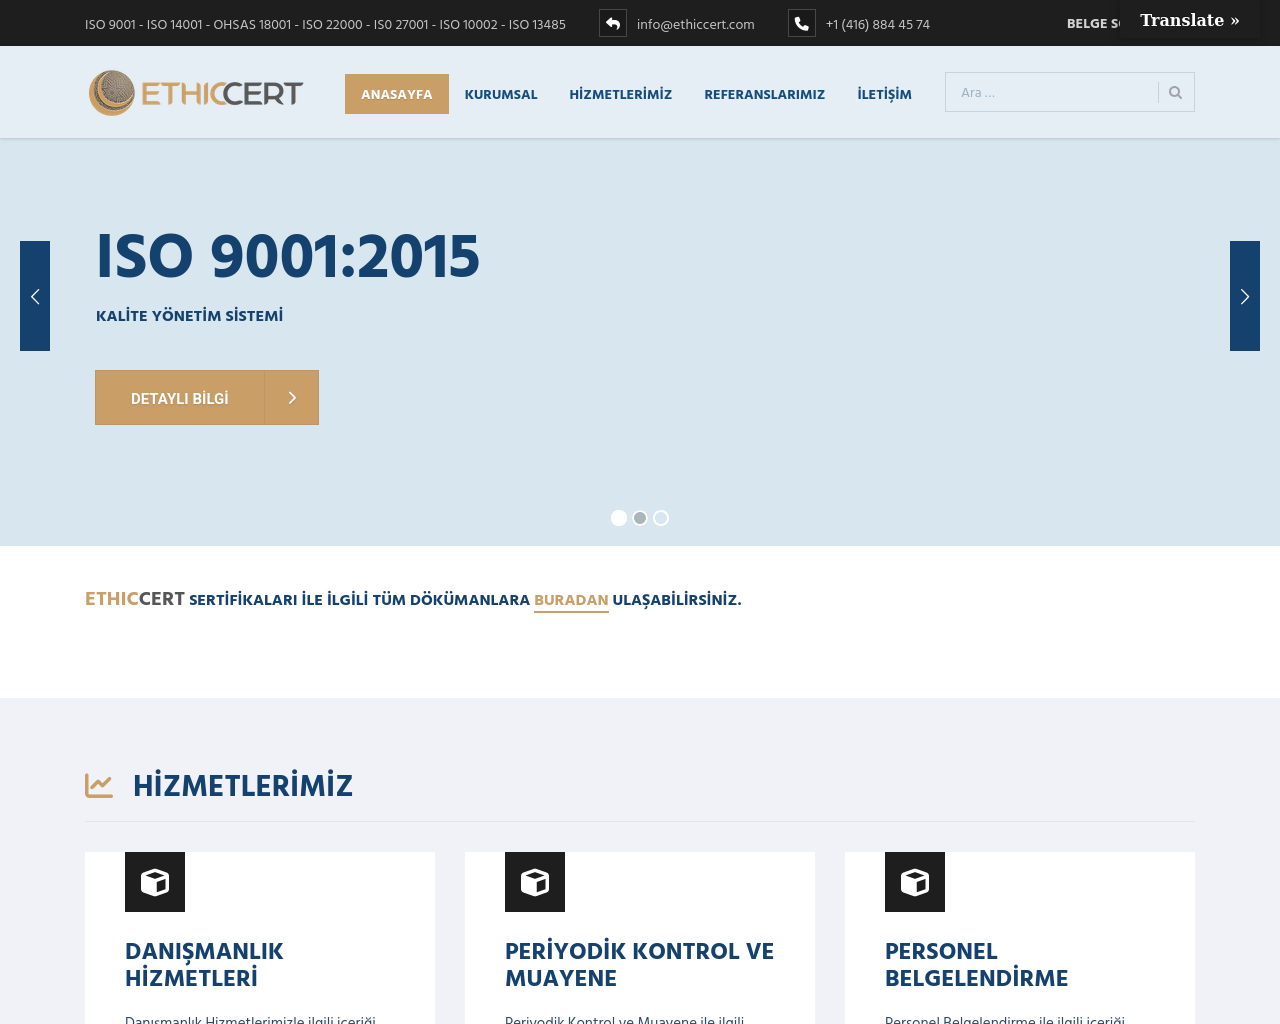The height and width of the screenshot is (1024, 1280).
Task: Go to the previous slide arrow
Action: coord(35,296)
